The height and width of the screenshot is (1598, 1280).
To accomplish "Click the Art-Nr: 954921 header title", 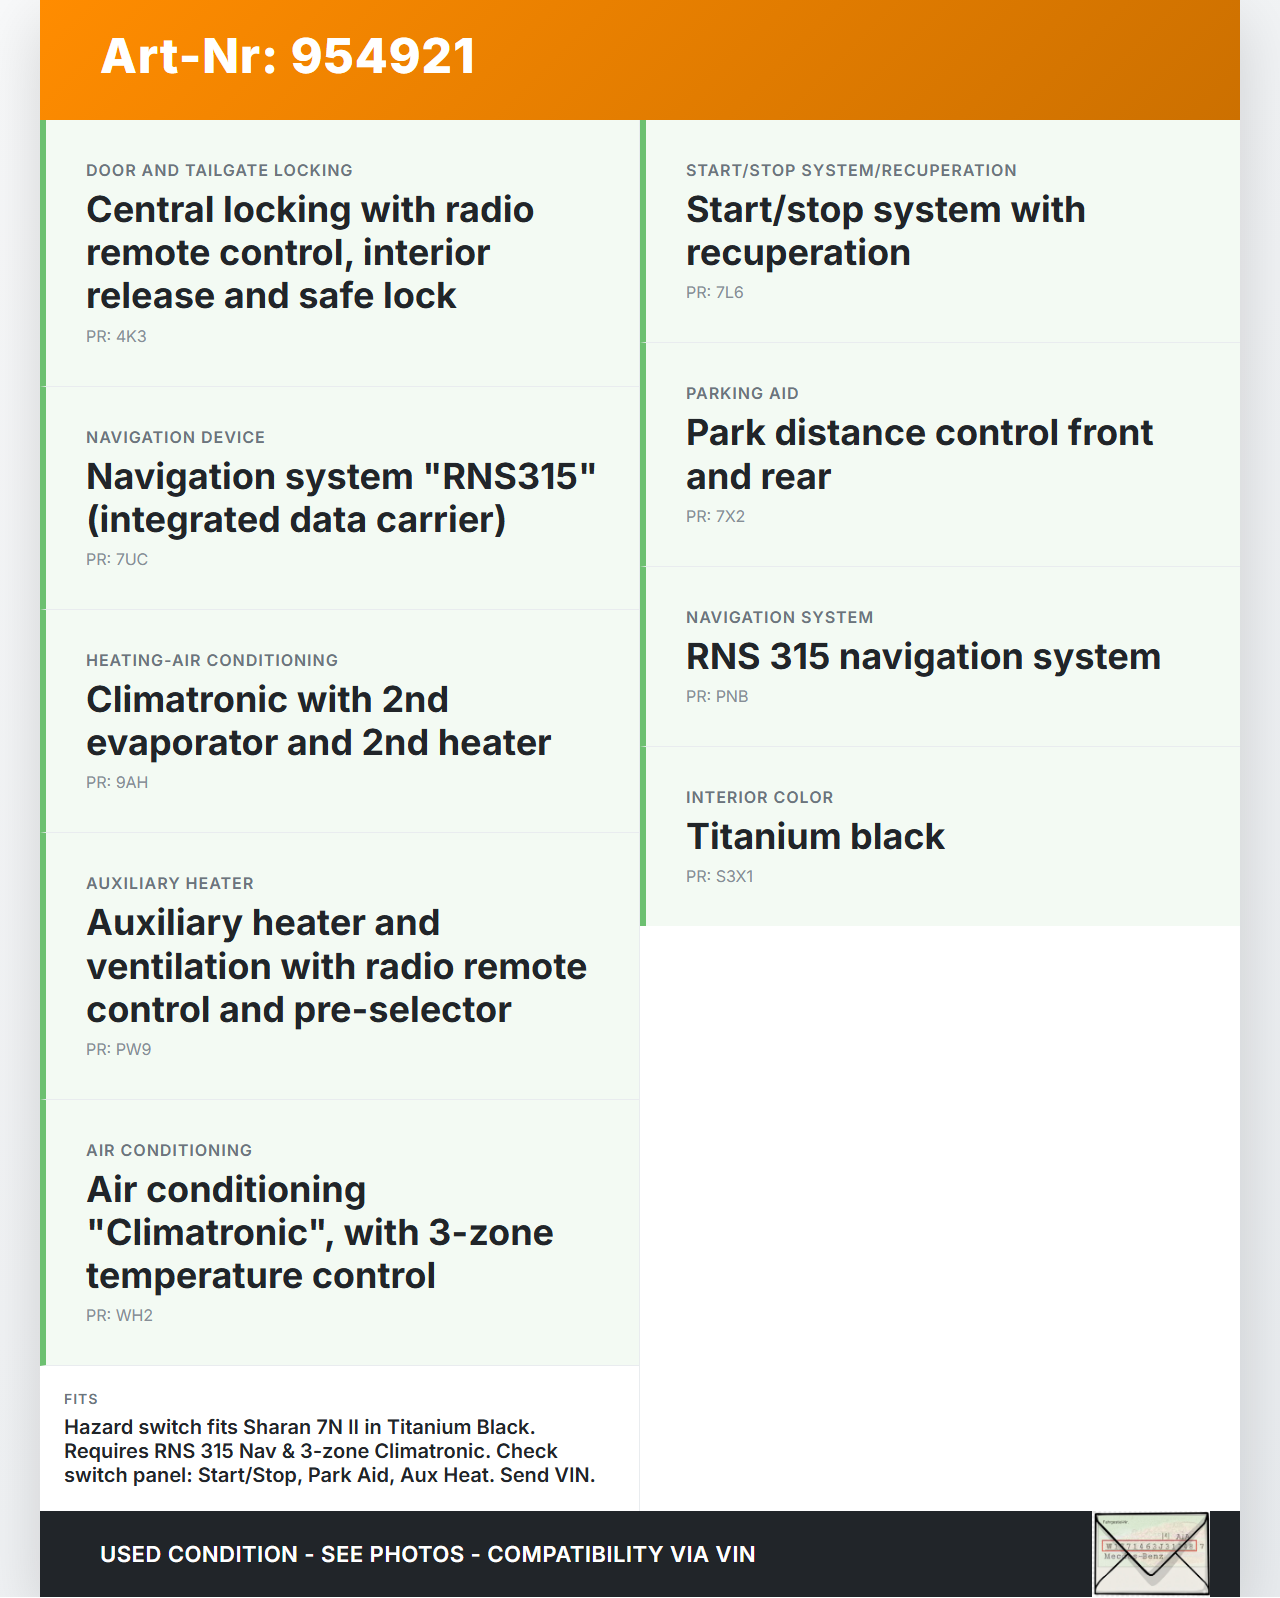I will [288, 56].
